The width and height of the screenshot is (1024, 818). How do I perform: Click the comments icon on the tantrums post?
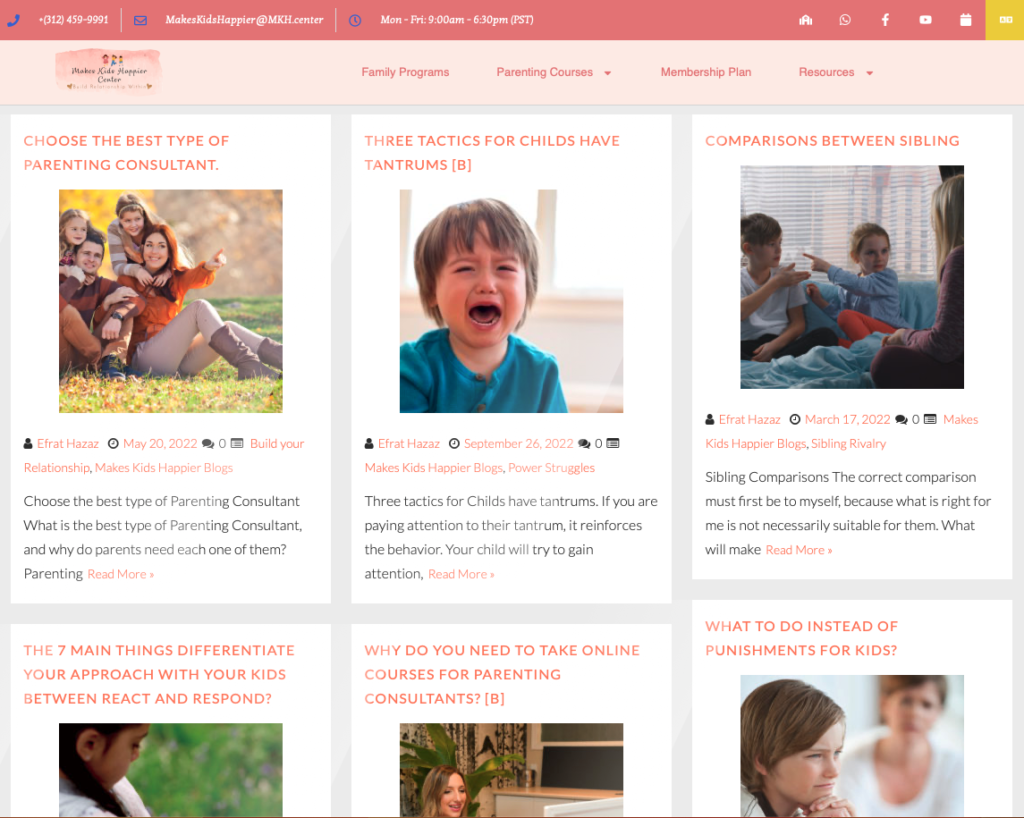pos(585,442)
